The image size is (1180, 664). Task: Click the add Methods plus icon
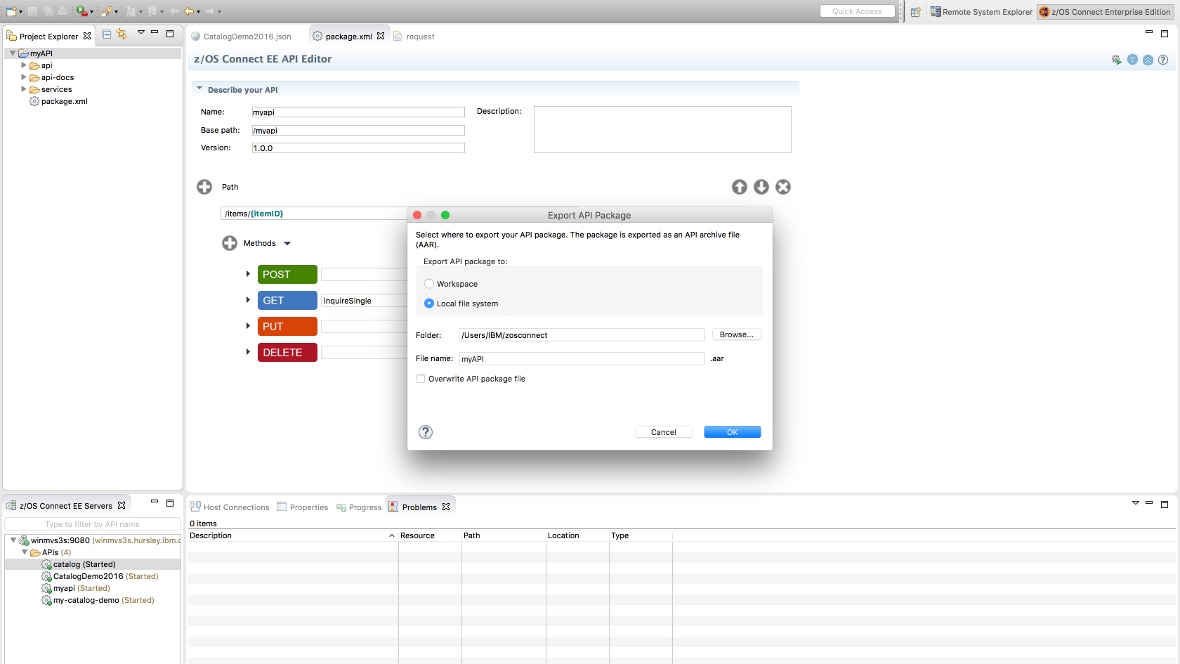[x=229, y=243]
